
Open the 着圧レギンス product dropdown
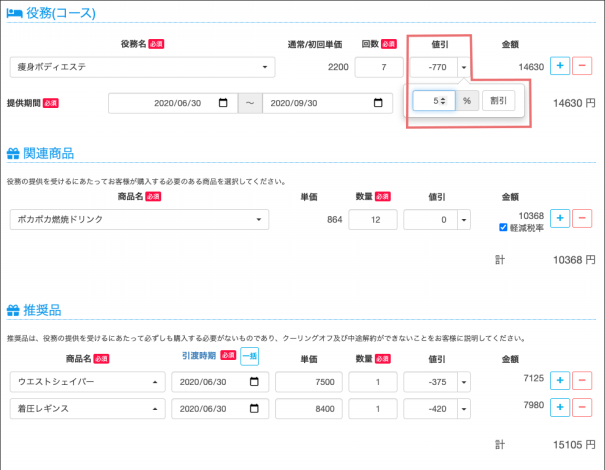coord(88,409)
